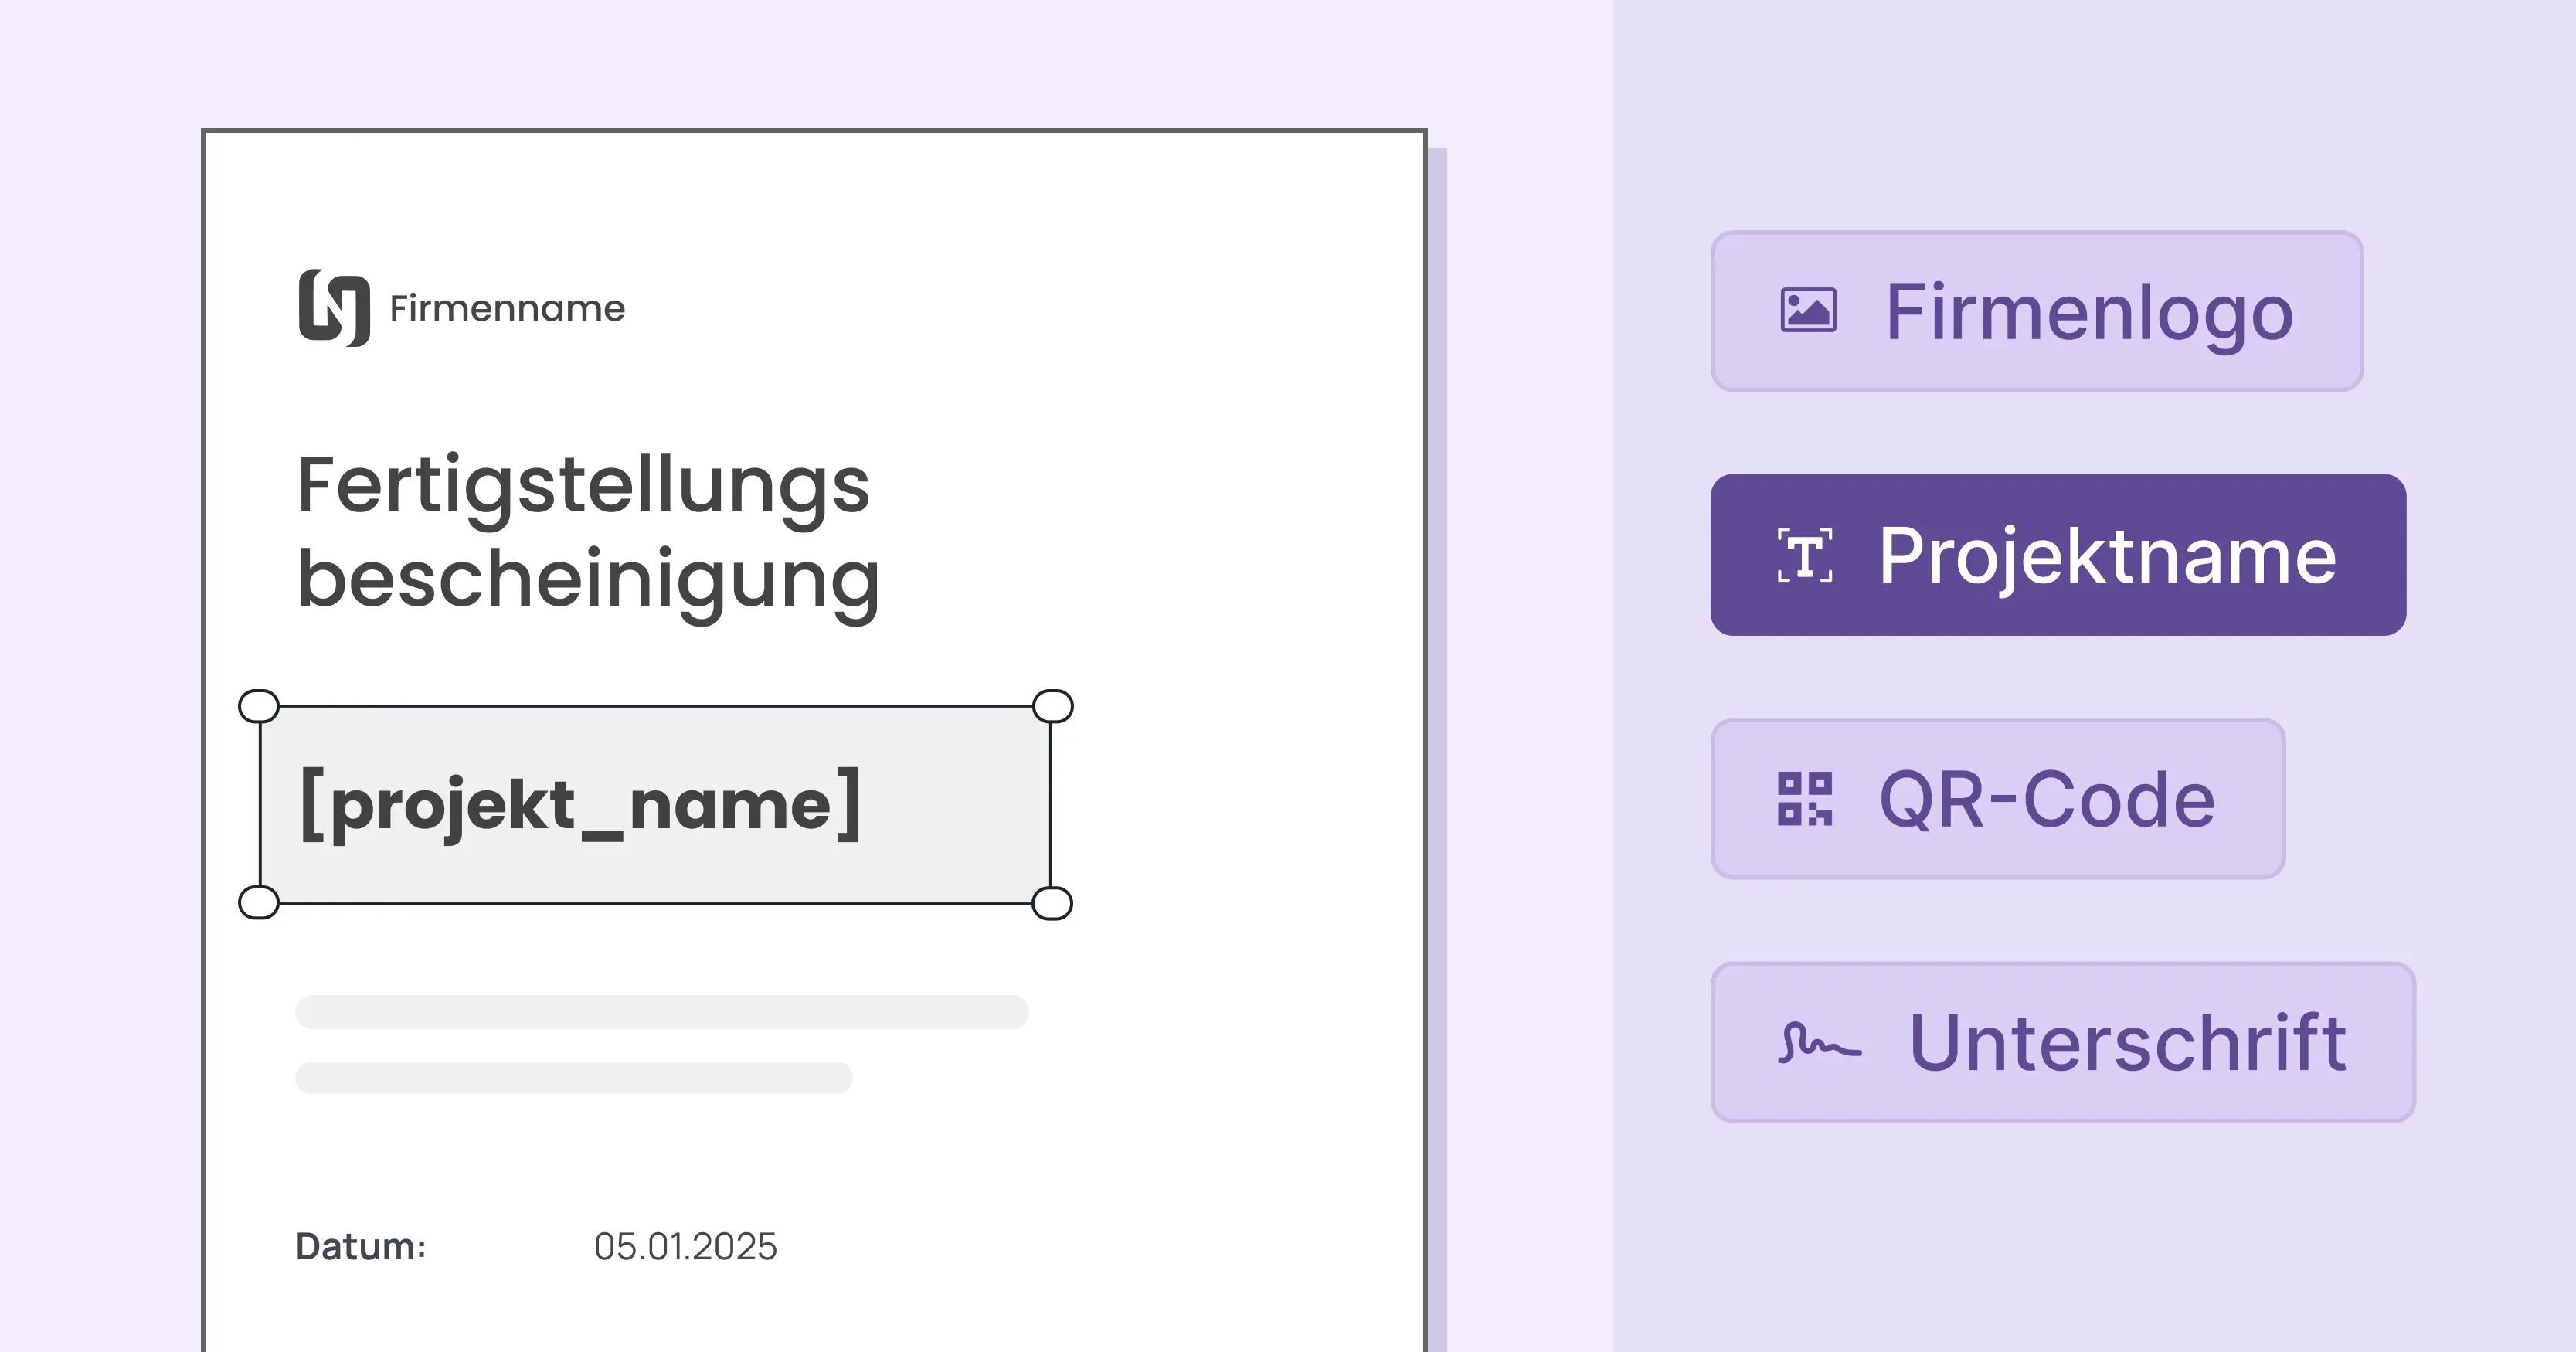Insert the Unterschrift element
This screenshot has height=1352, width=2576.
[x=2062, y=1043]
